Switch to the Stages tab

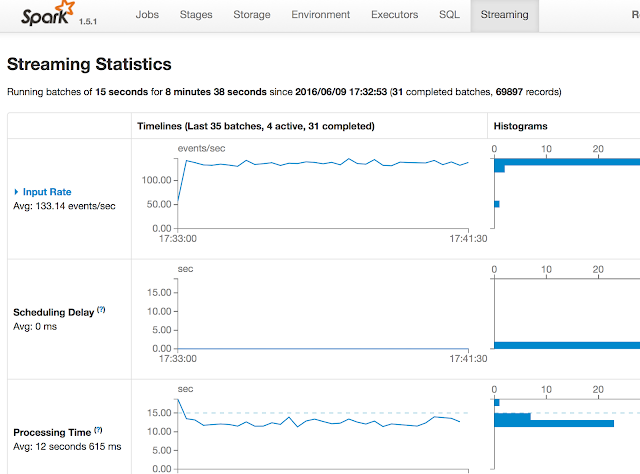(x=195, y=15)
